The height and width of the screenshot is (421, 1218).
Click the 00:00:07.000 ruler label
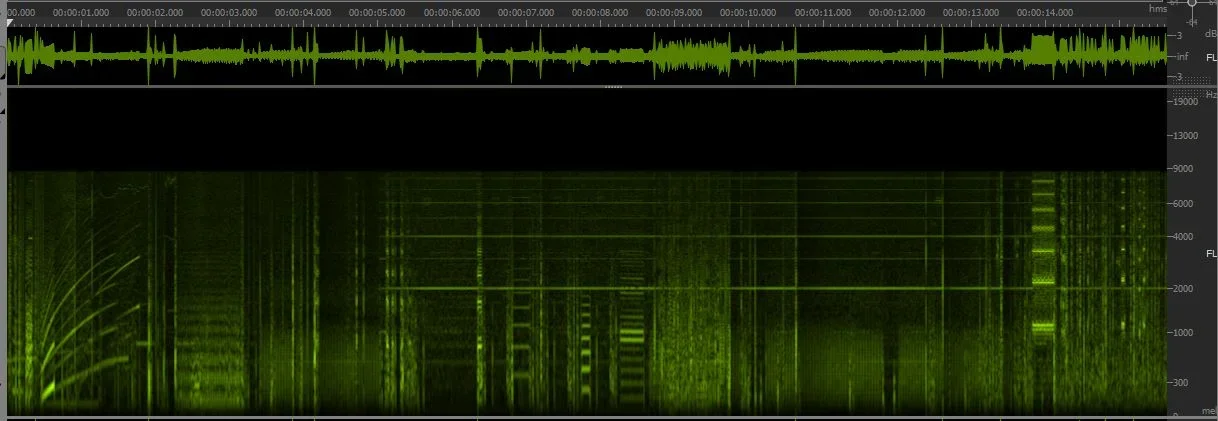click(x=526, y=13)
